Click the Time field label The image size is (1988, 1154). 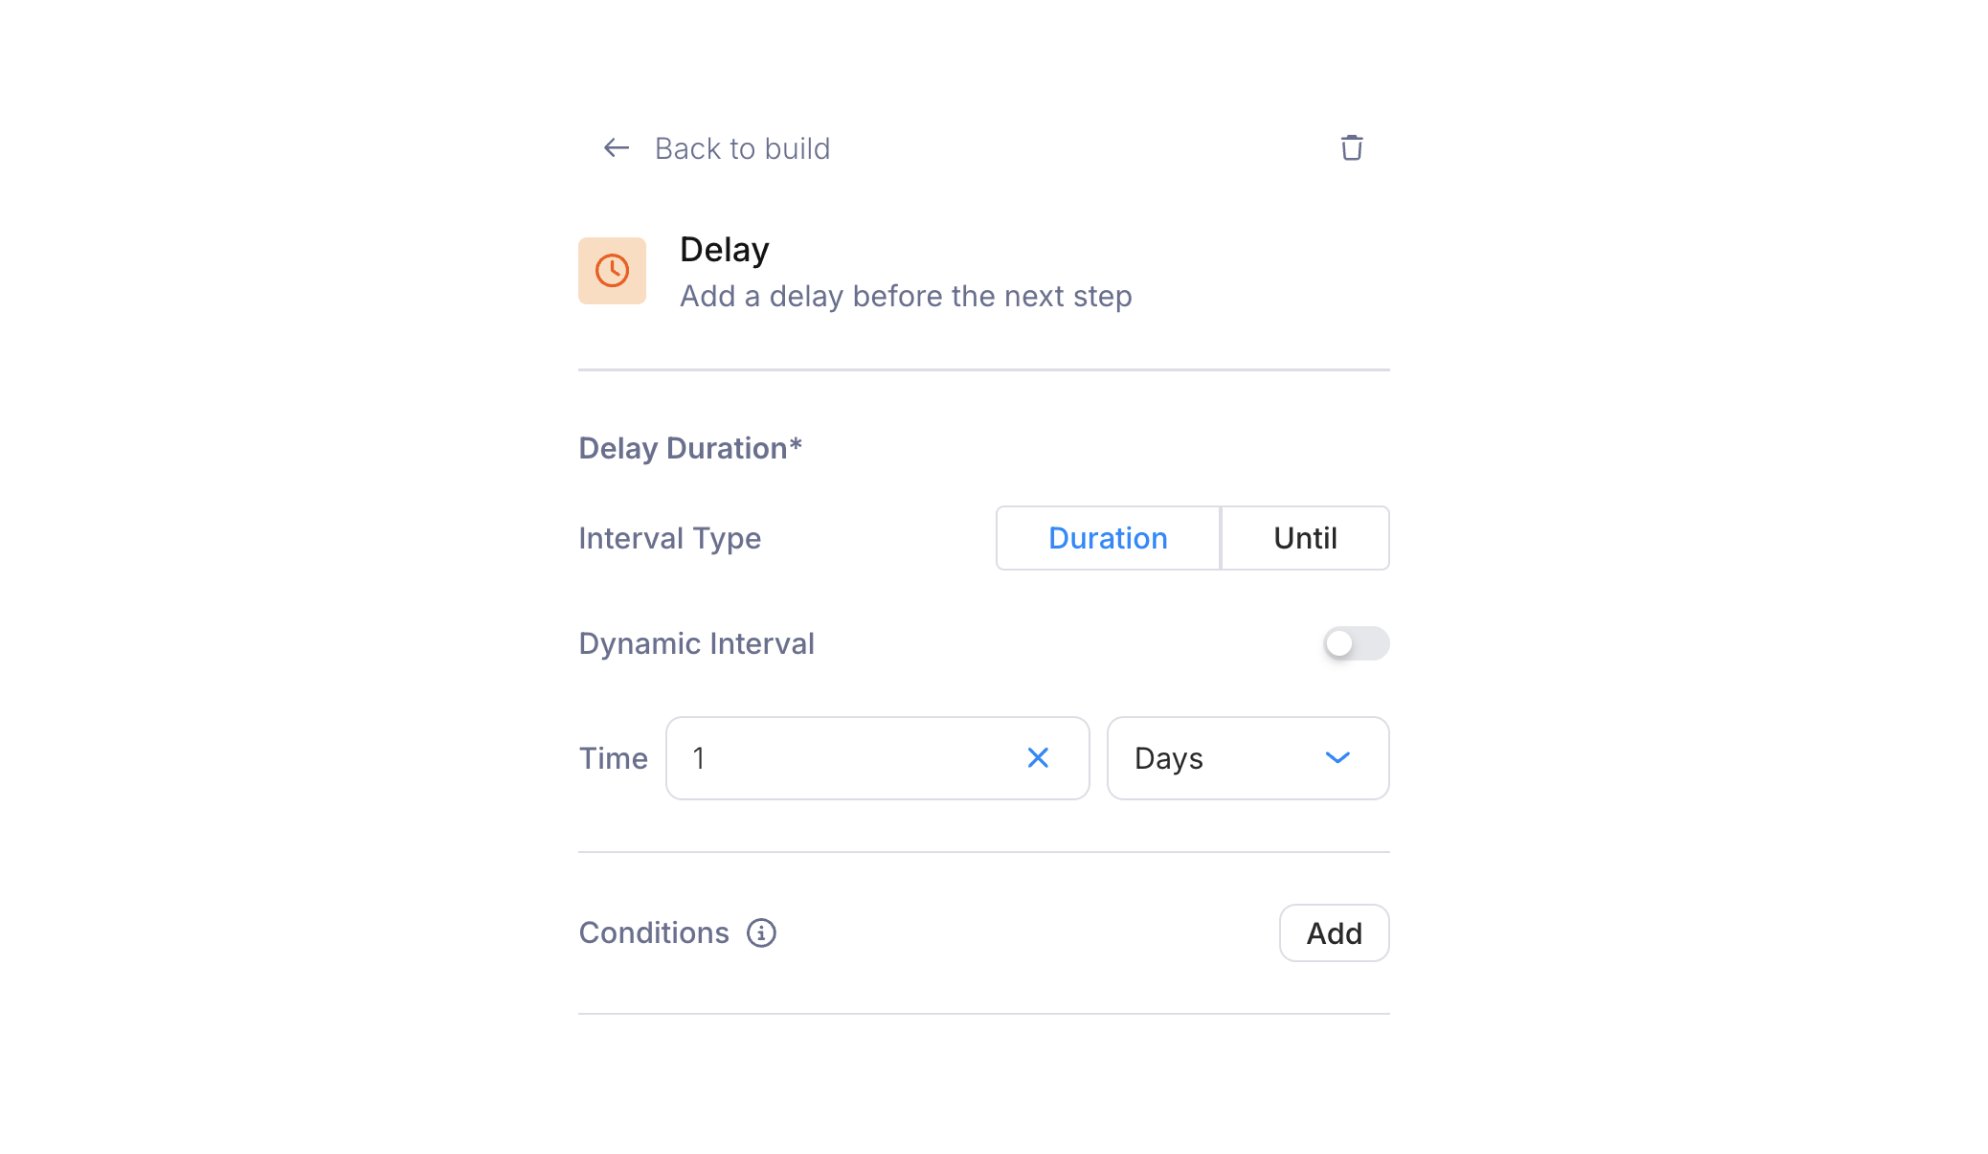click(613, 758)
